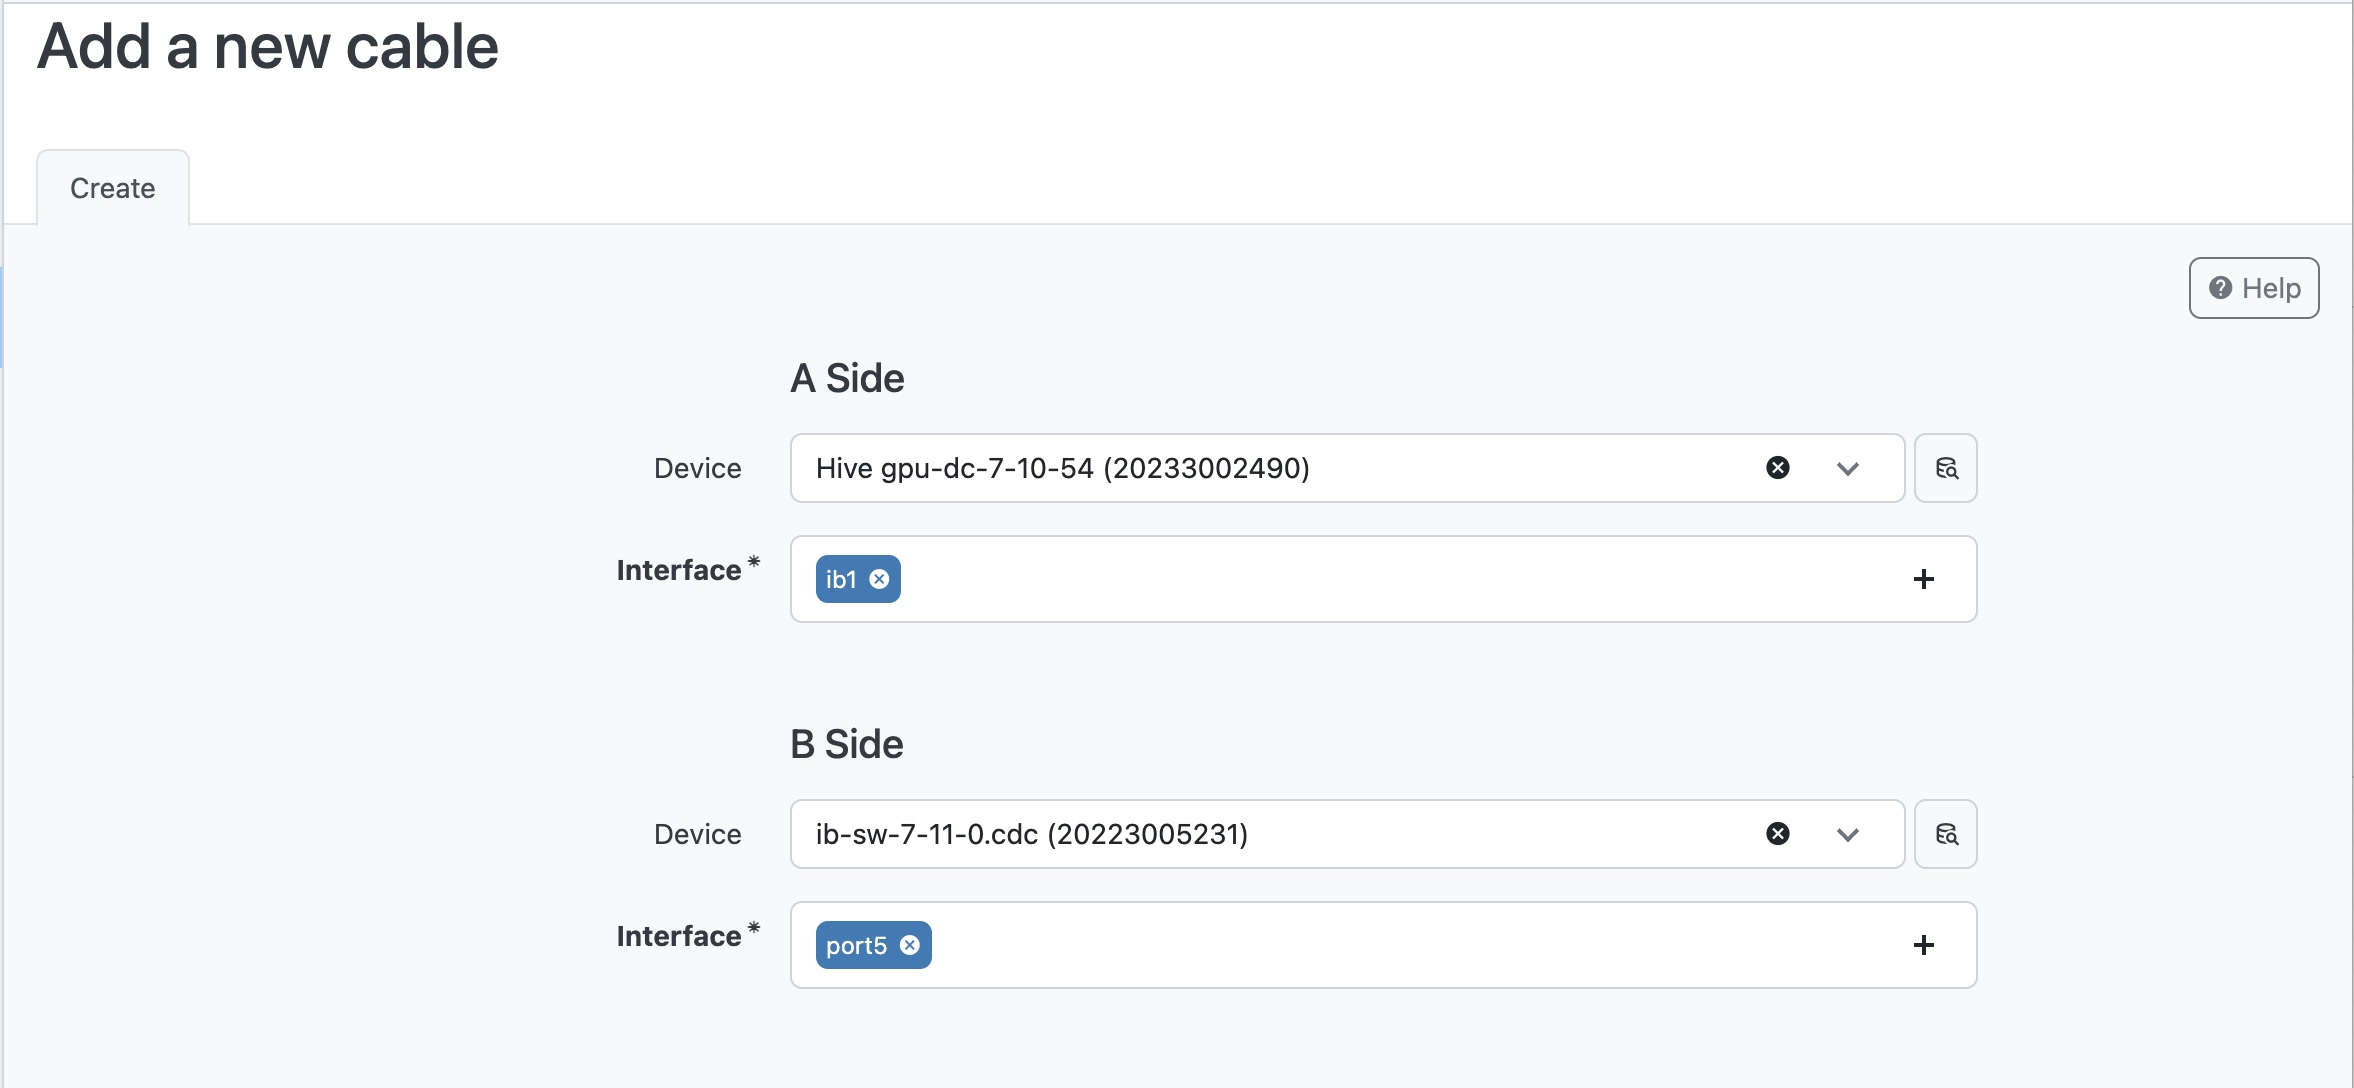The height and width of the screenshot is (1088, 2354).
Task: Click the Add a new cable heading
Action: click(x=268, y=47)
